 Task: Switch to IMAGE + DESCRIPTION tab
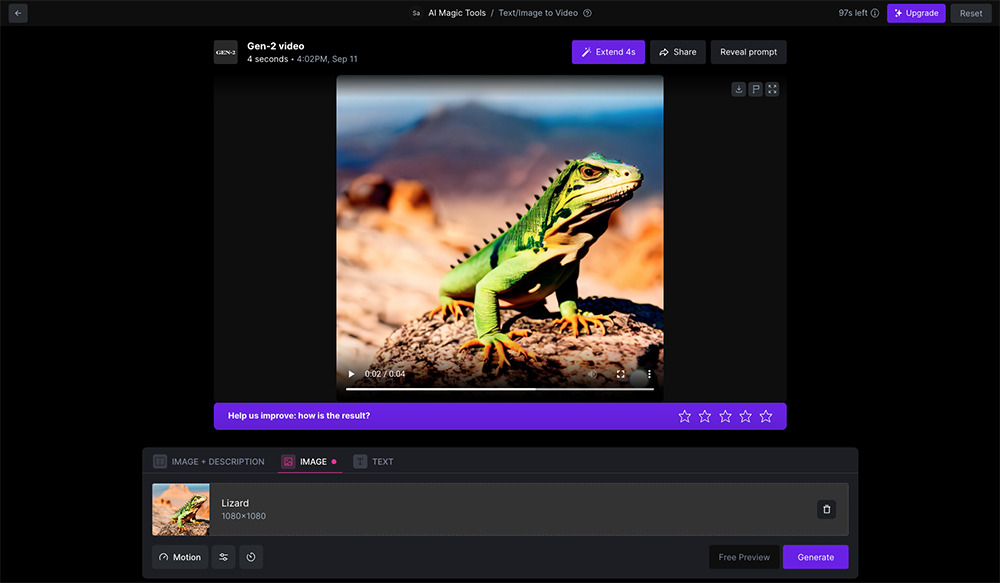tap(209, 461)
